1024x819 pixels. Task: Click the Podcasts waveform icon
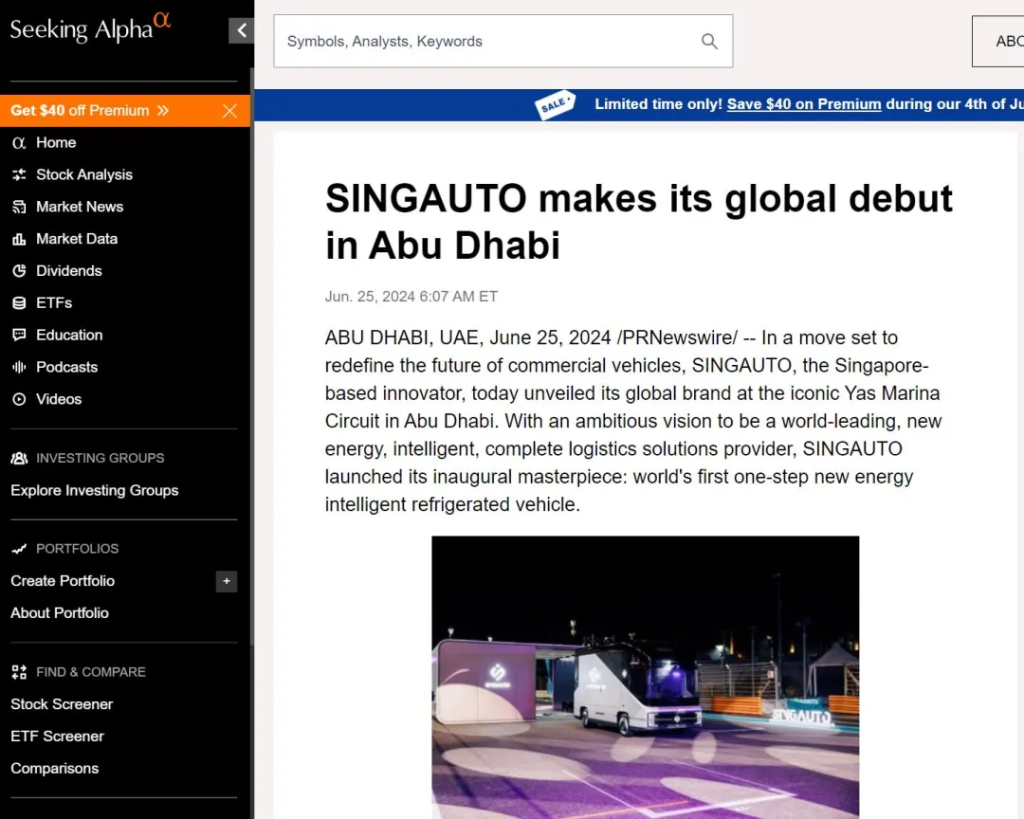coord(18,367)
